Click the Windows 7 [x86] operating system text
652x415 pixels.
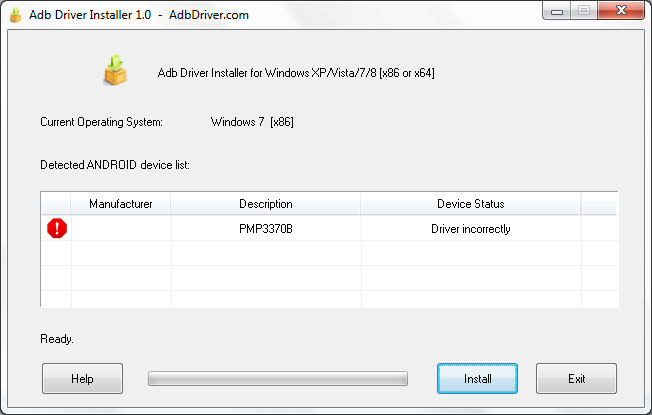point(251,122)
